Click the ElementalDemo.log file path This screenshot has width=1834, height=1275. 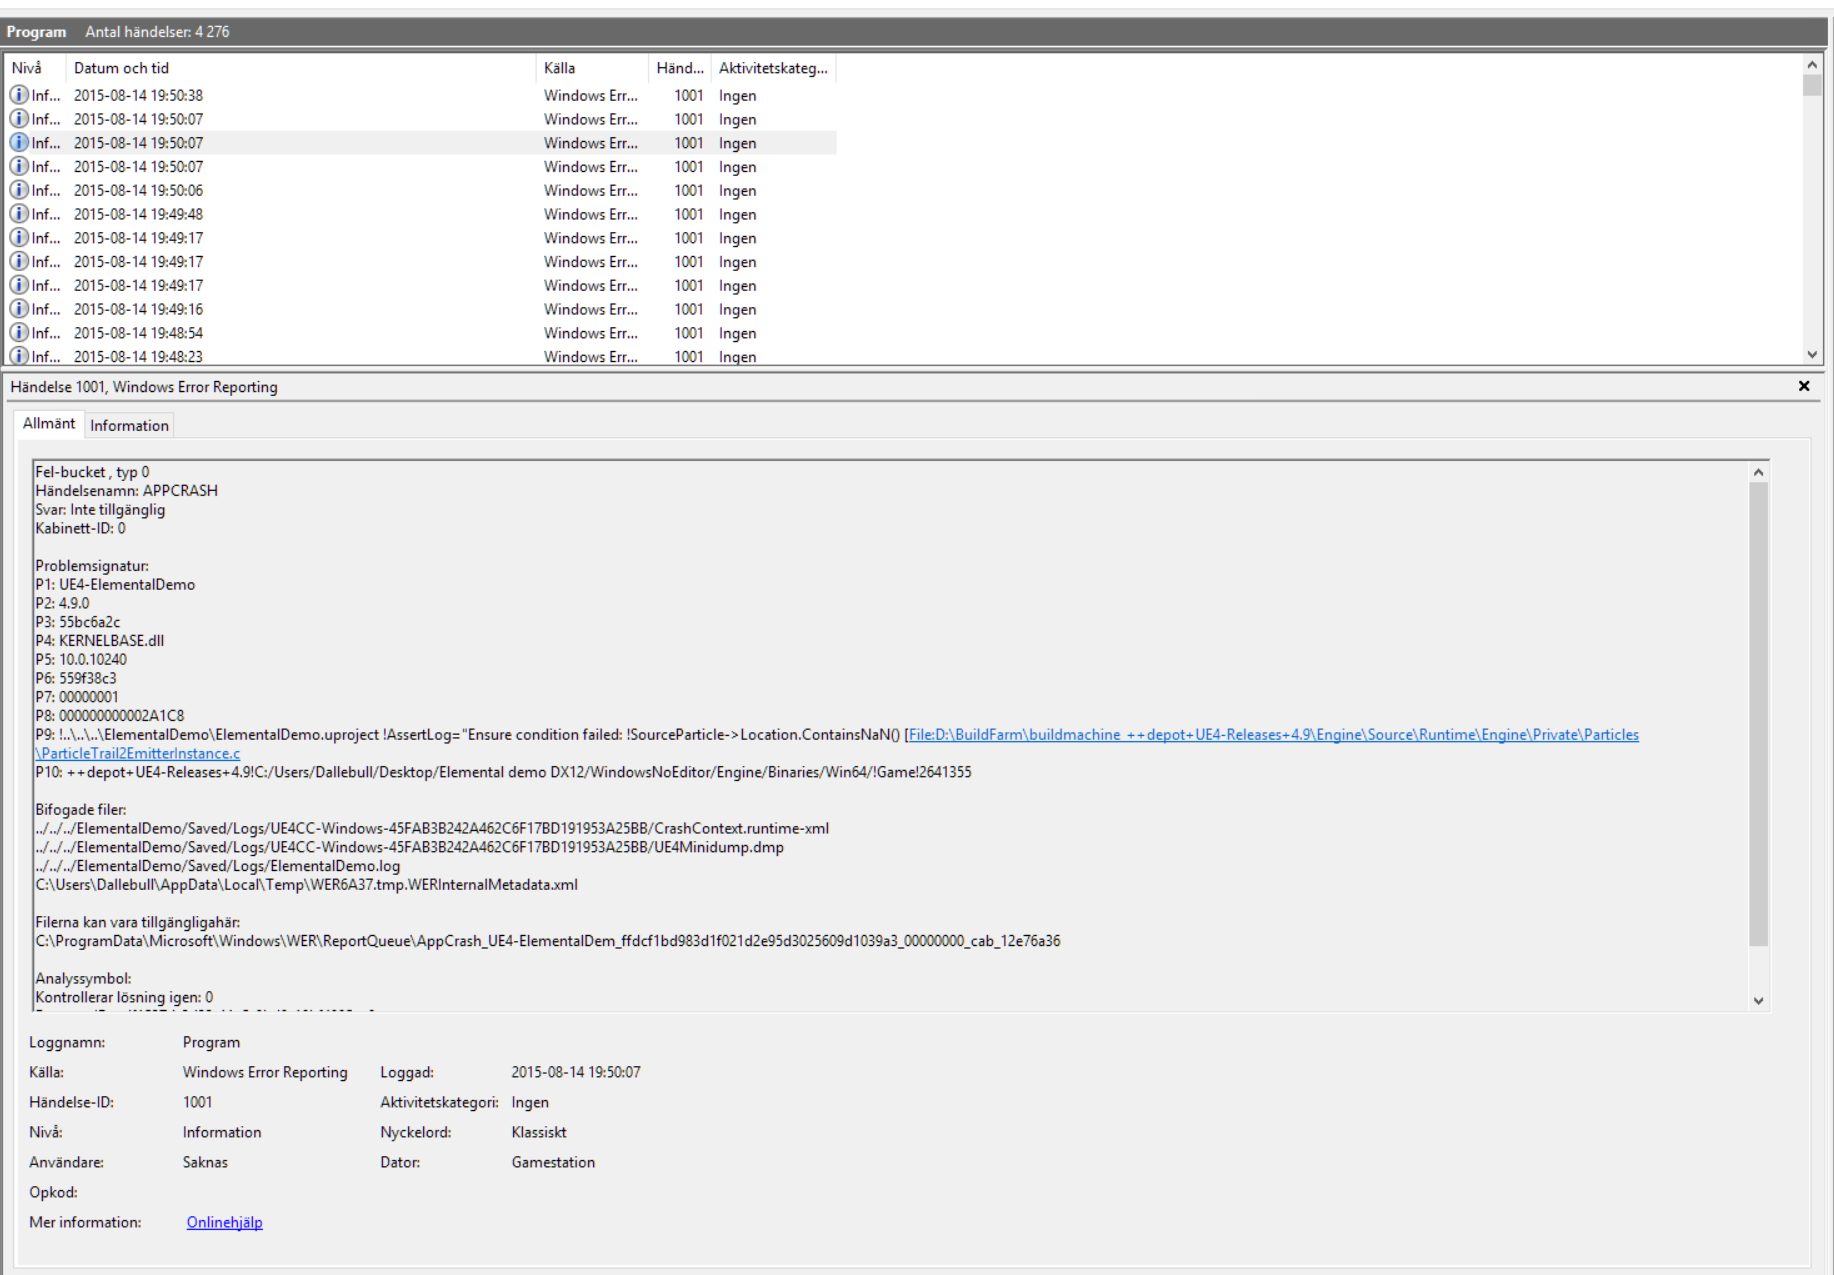pyautogui.click(x=217, y=866)
